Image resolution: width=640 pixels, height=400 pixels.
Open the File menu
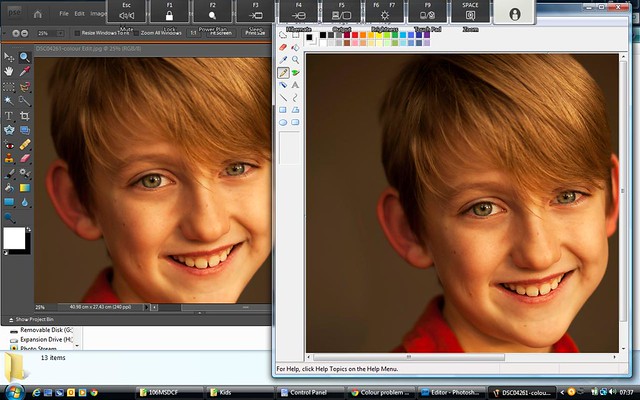click(x=63, y=14)
